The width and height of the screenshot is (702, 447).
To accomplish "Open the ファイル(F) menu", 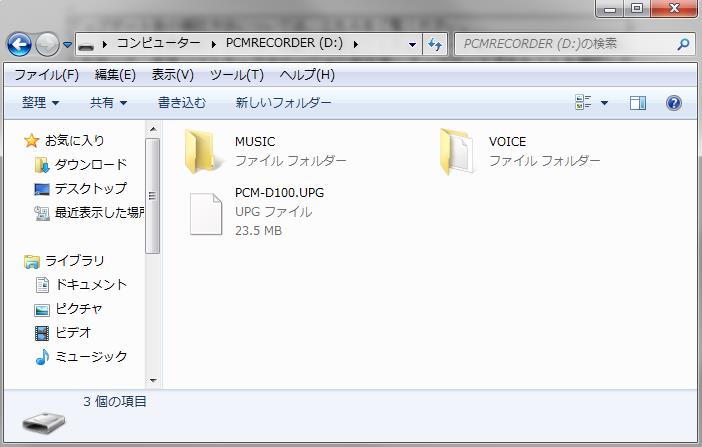I will (47, 75).
